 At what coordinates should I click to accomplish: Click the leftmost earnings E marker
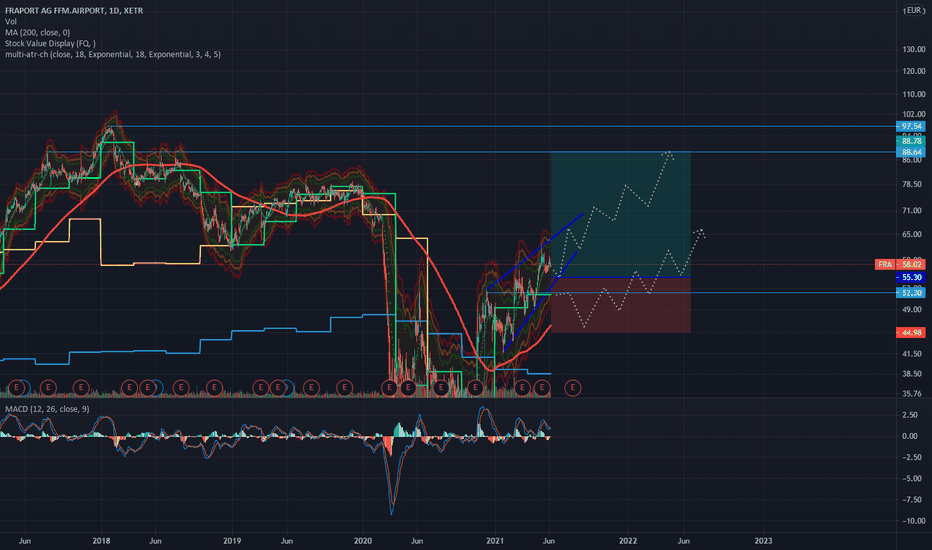[x=17, y=388]
